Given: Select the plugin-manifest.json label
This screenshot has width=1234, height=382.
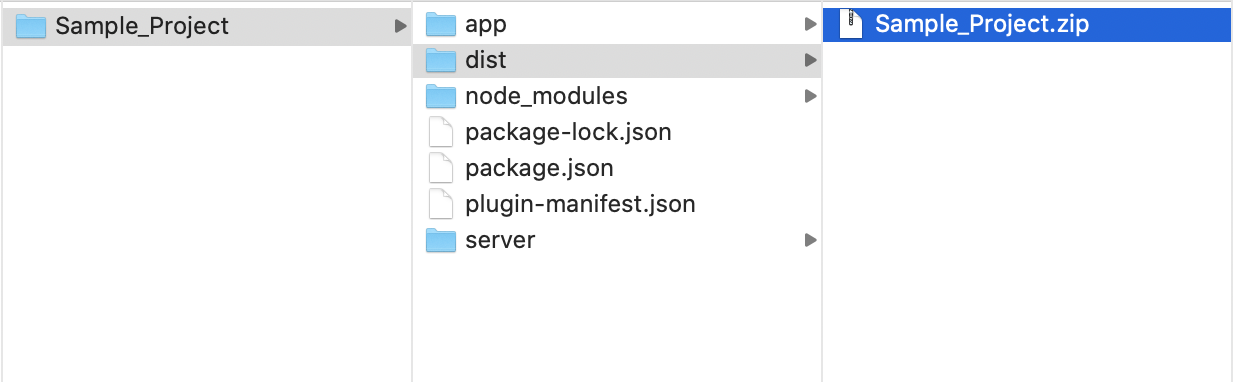Looking at the screenshot, I should coord(580,204).
